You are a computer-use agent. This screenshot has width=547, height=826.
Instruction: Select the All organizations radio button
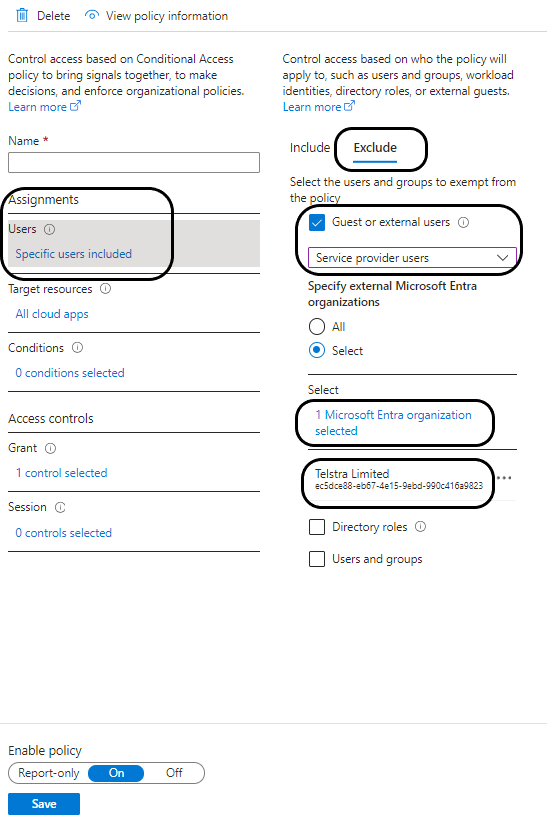click(317, 327)
